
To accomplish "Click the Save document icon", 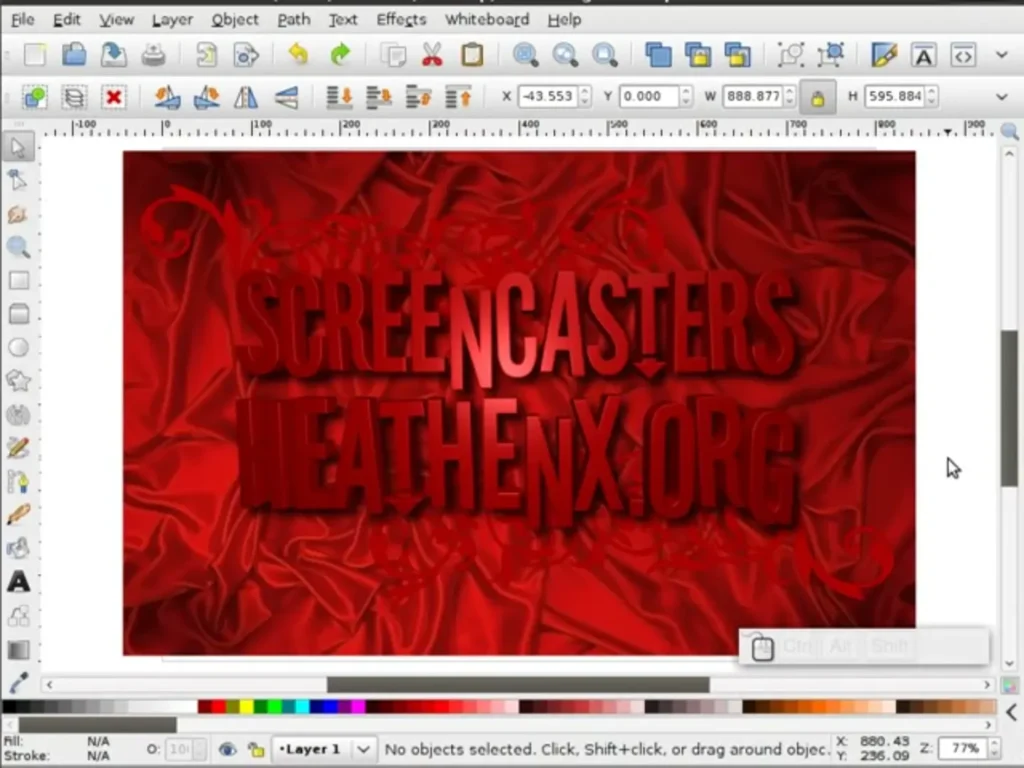I will pyautogui.click(x=114, y=55).
